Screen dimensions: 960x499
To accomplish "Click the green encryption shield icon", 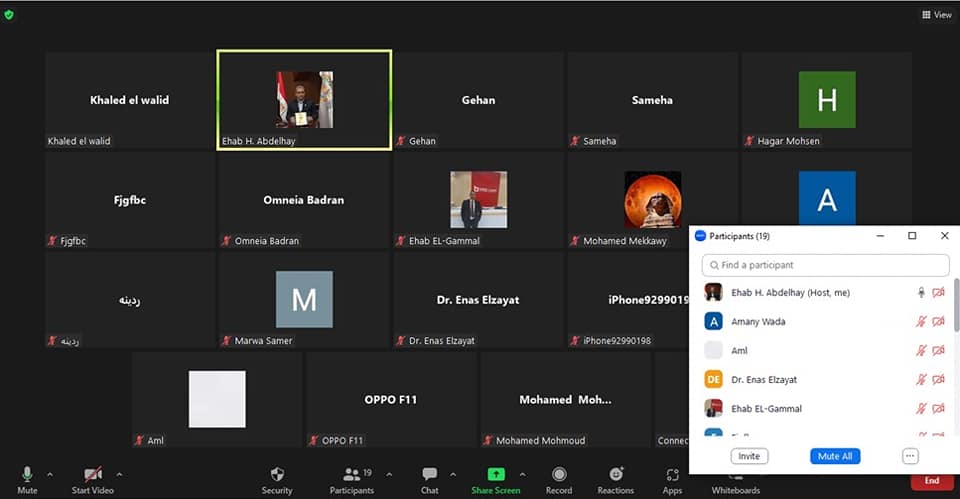I will tap(9, 15).
